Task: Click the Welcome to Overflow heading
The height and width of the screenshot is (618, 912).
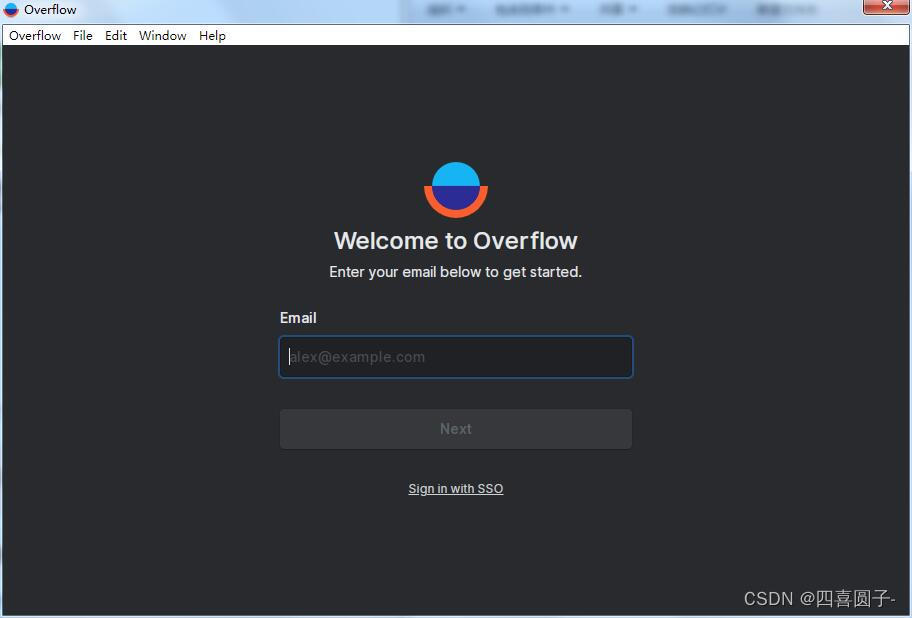Action: coord(456,241)
